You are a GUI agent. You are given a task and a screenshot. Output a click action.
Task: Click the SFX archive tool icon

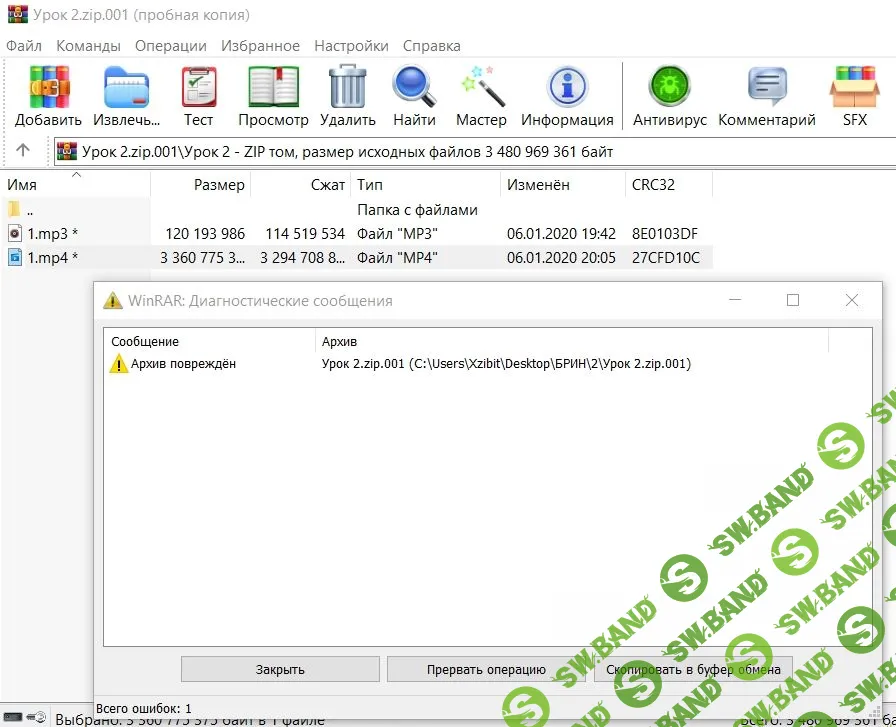[x=854, y=96]
